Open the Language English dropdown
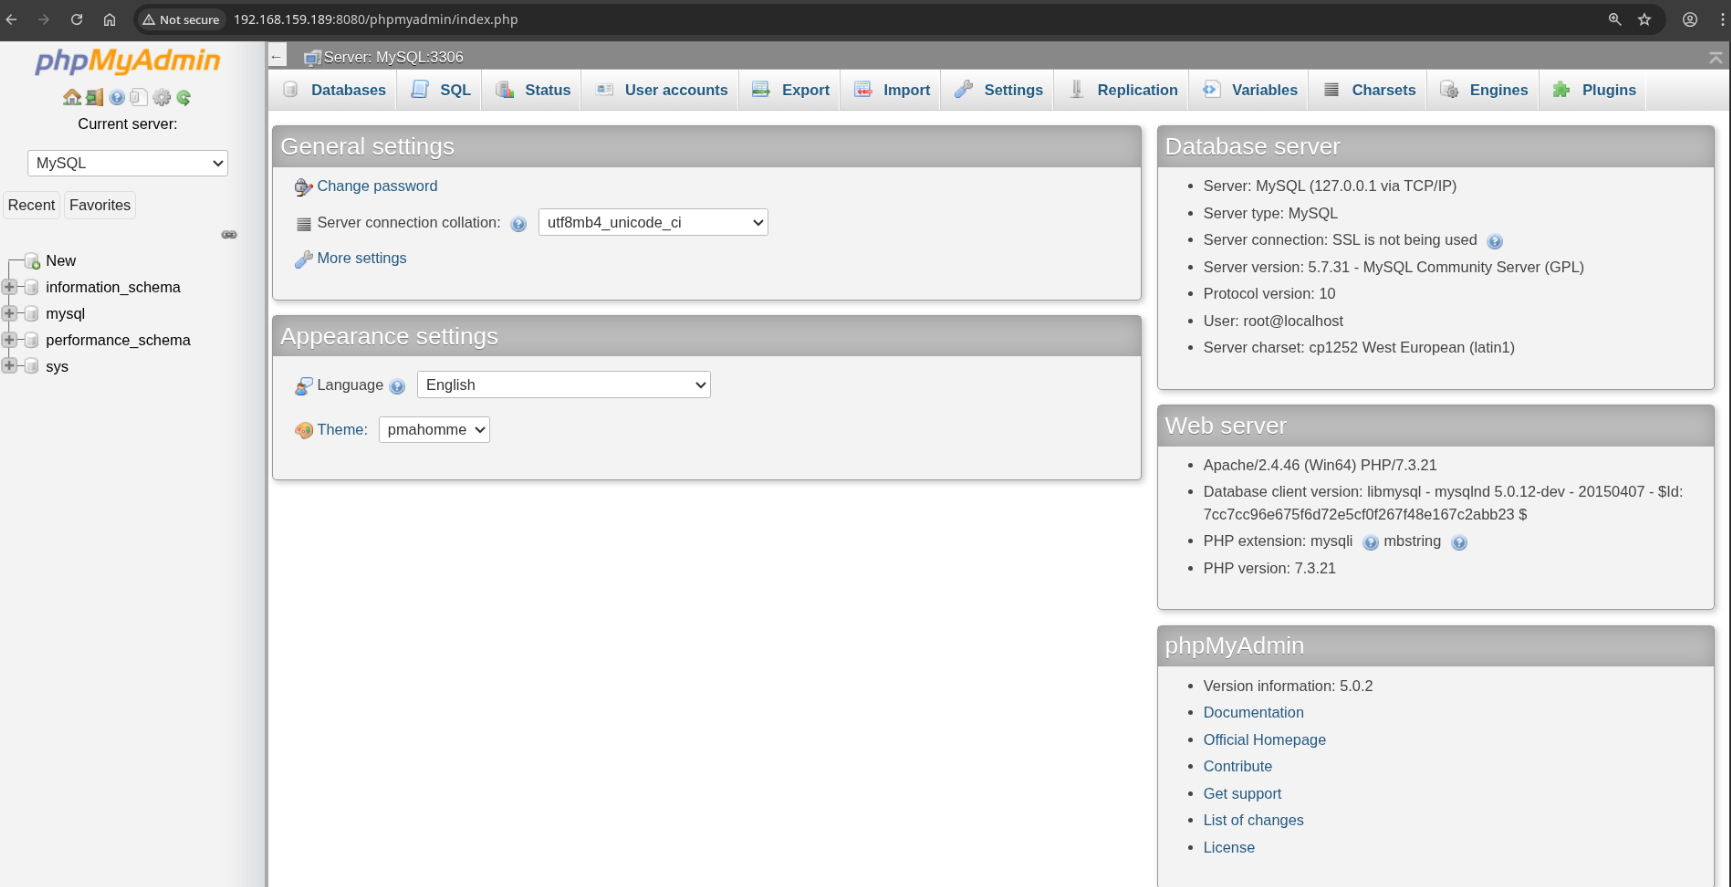Viewport: 1731px width, 887px height. [564, 385]
